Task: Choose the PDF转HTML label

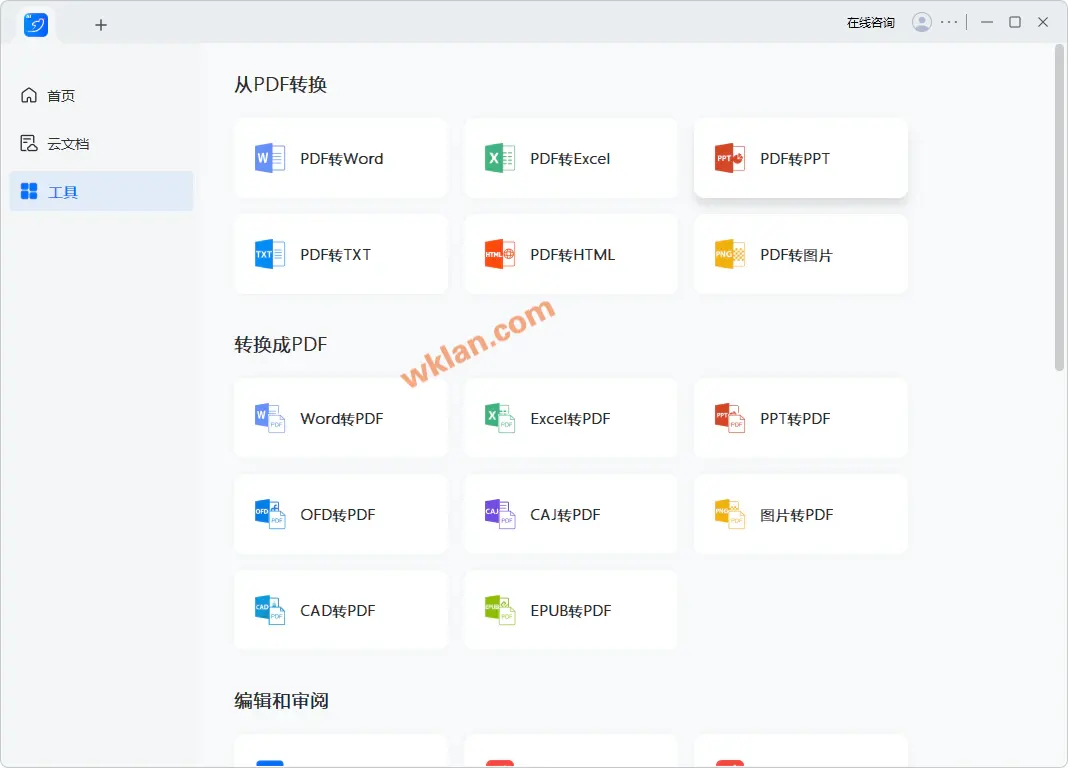Action: pos(573,255)
